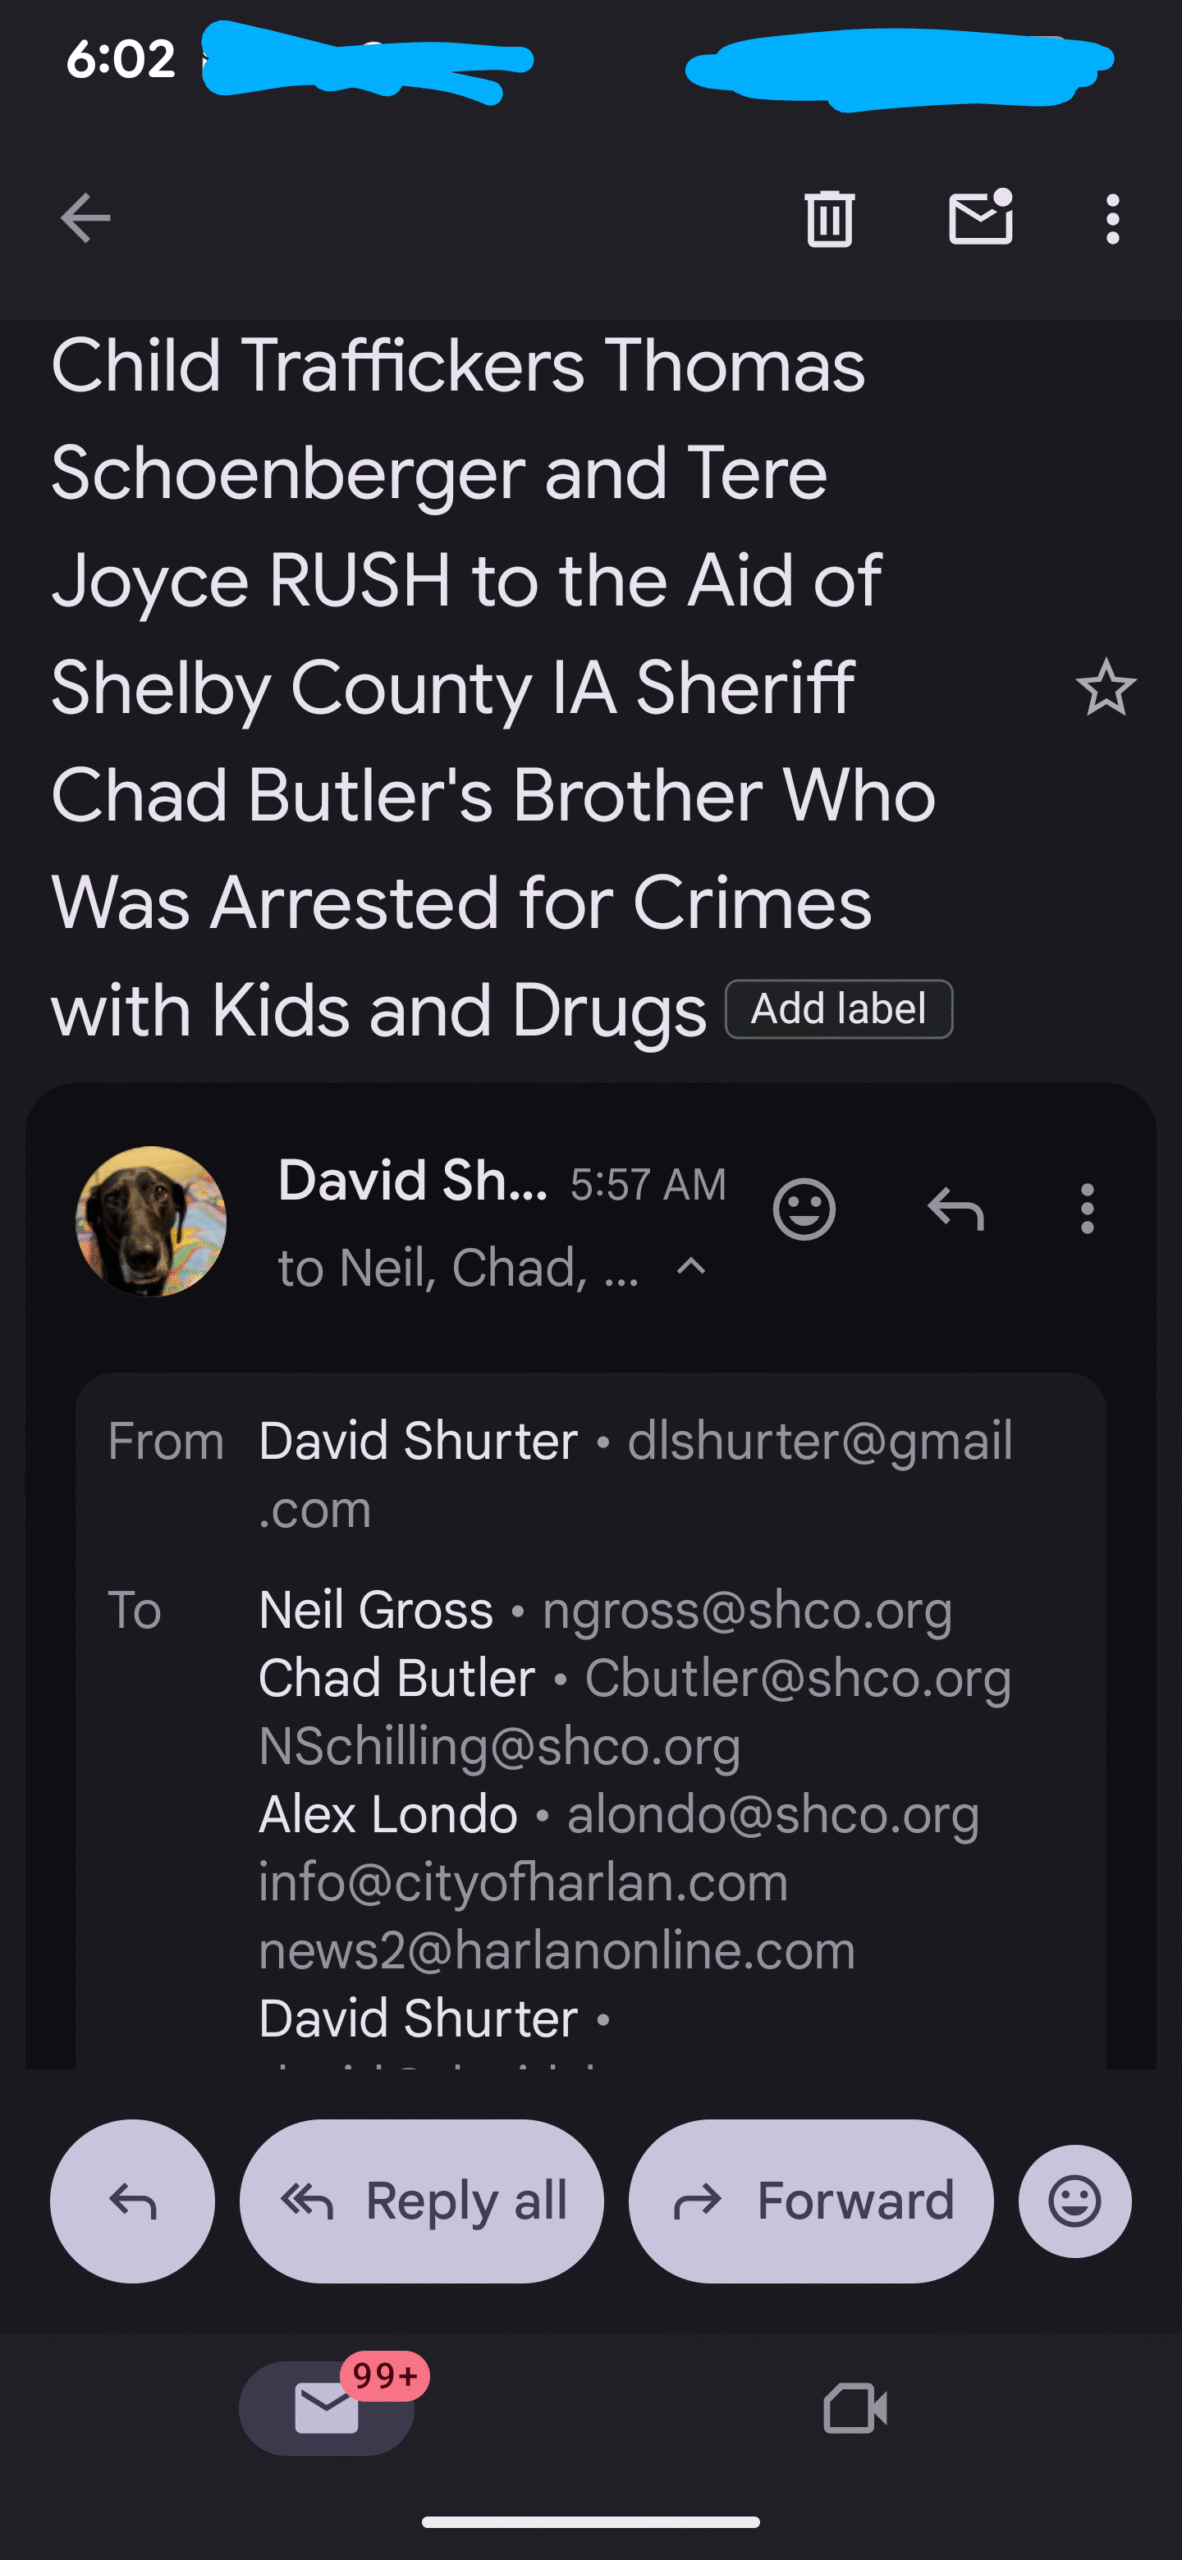Tap David Shurter's dog profile picture
Viewport: 1182px width, 2560px height.
point(151,1221)
